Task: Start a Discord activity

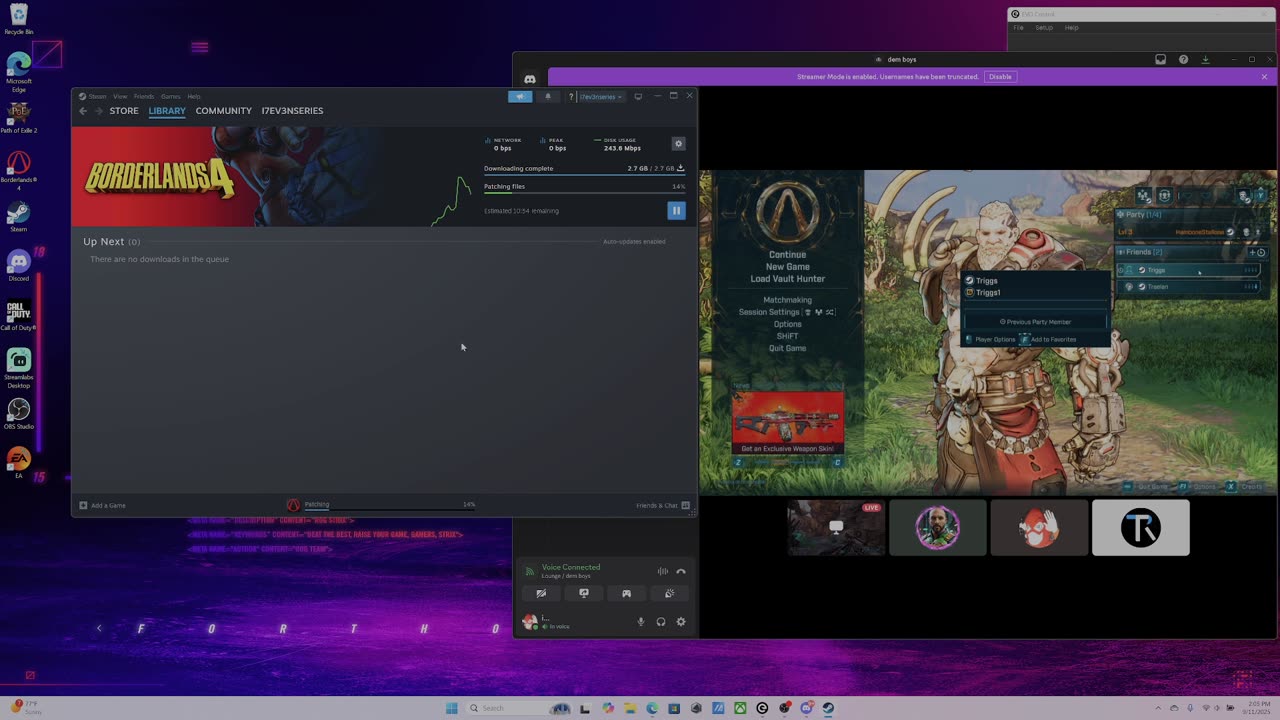Action: 627,593
